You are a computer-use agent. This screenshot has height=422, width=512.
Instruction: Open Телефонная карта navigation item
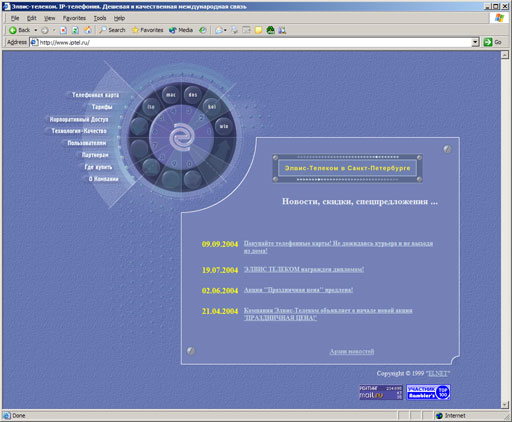click(95, 95)
